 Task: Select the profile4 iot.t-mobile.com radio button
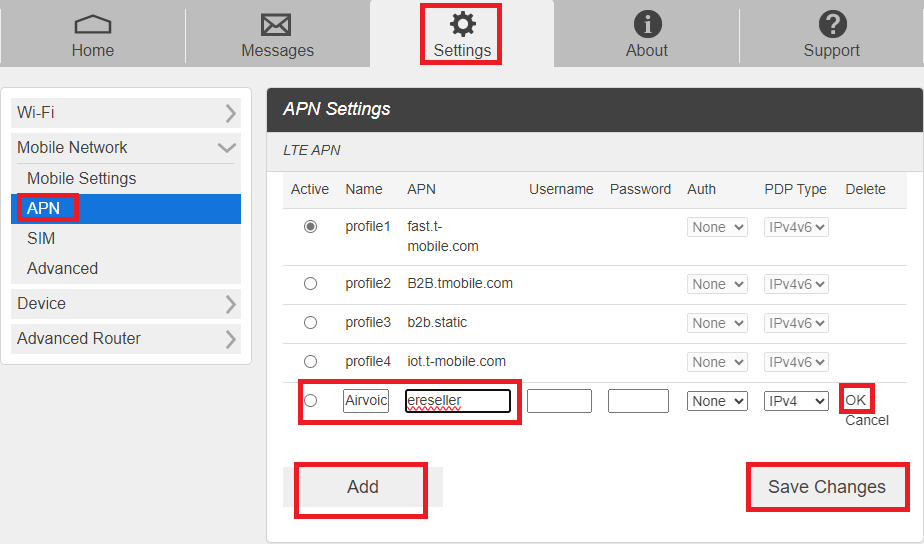click(311, 361)
